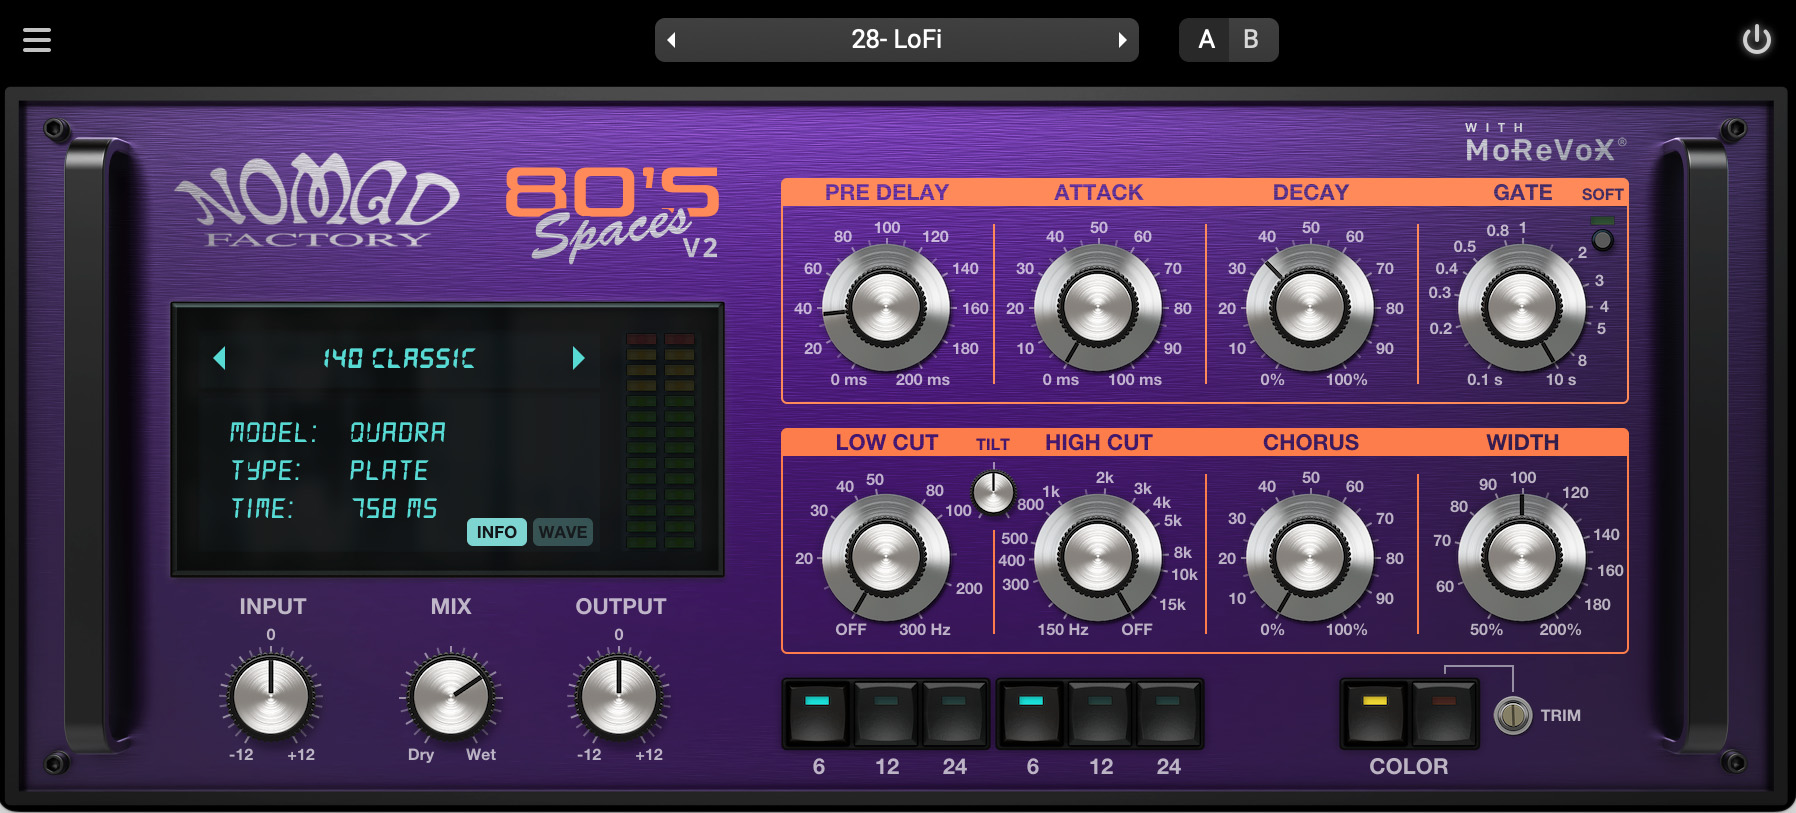Select previous reverb model in display
This screenshot has height=813, width=1796.
coord(220,358)
